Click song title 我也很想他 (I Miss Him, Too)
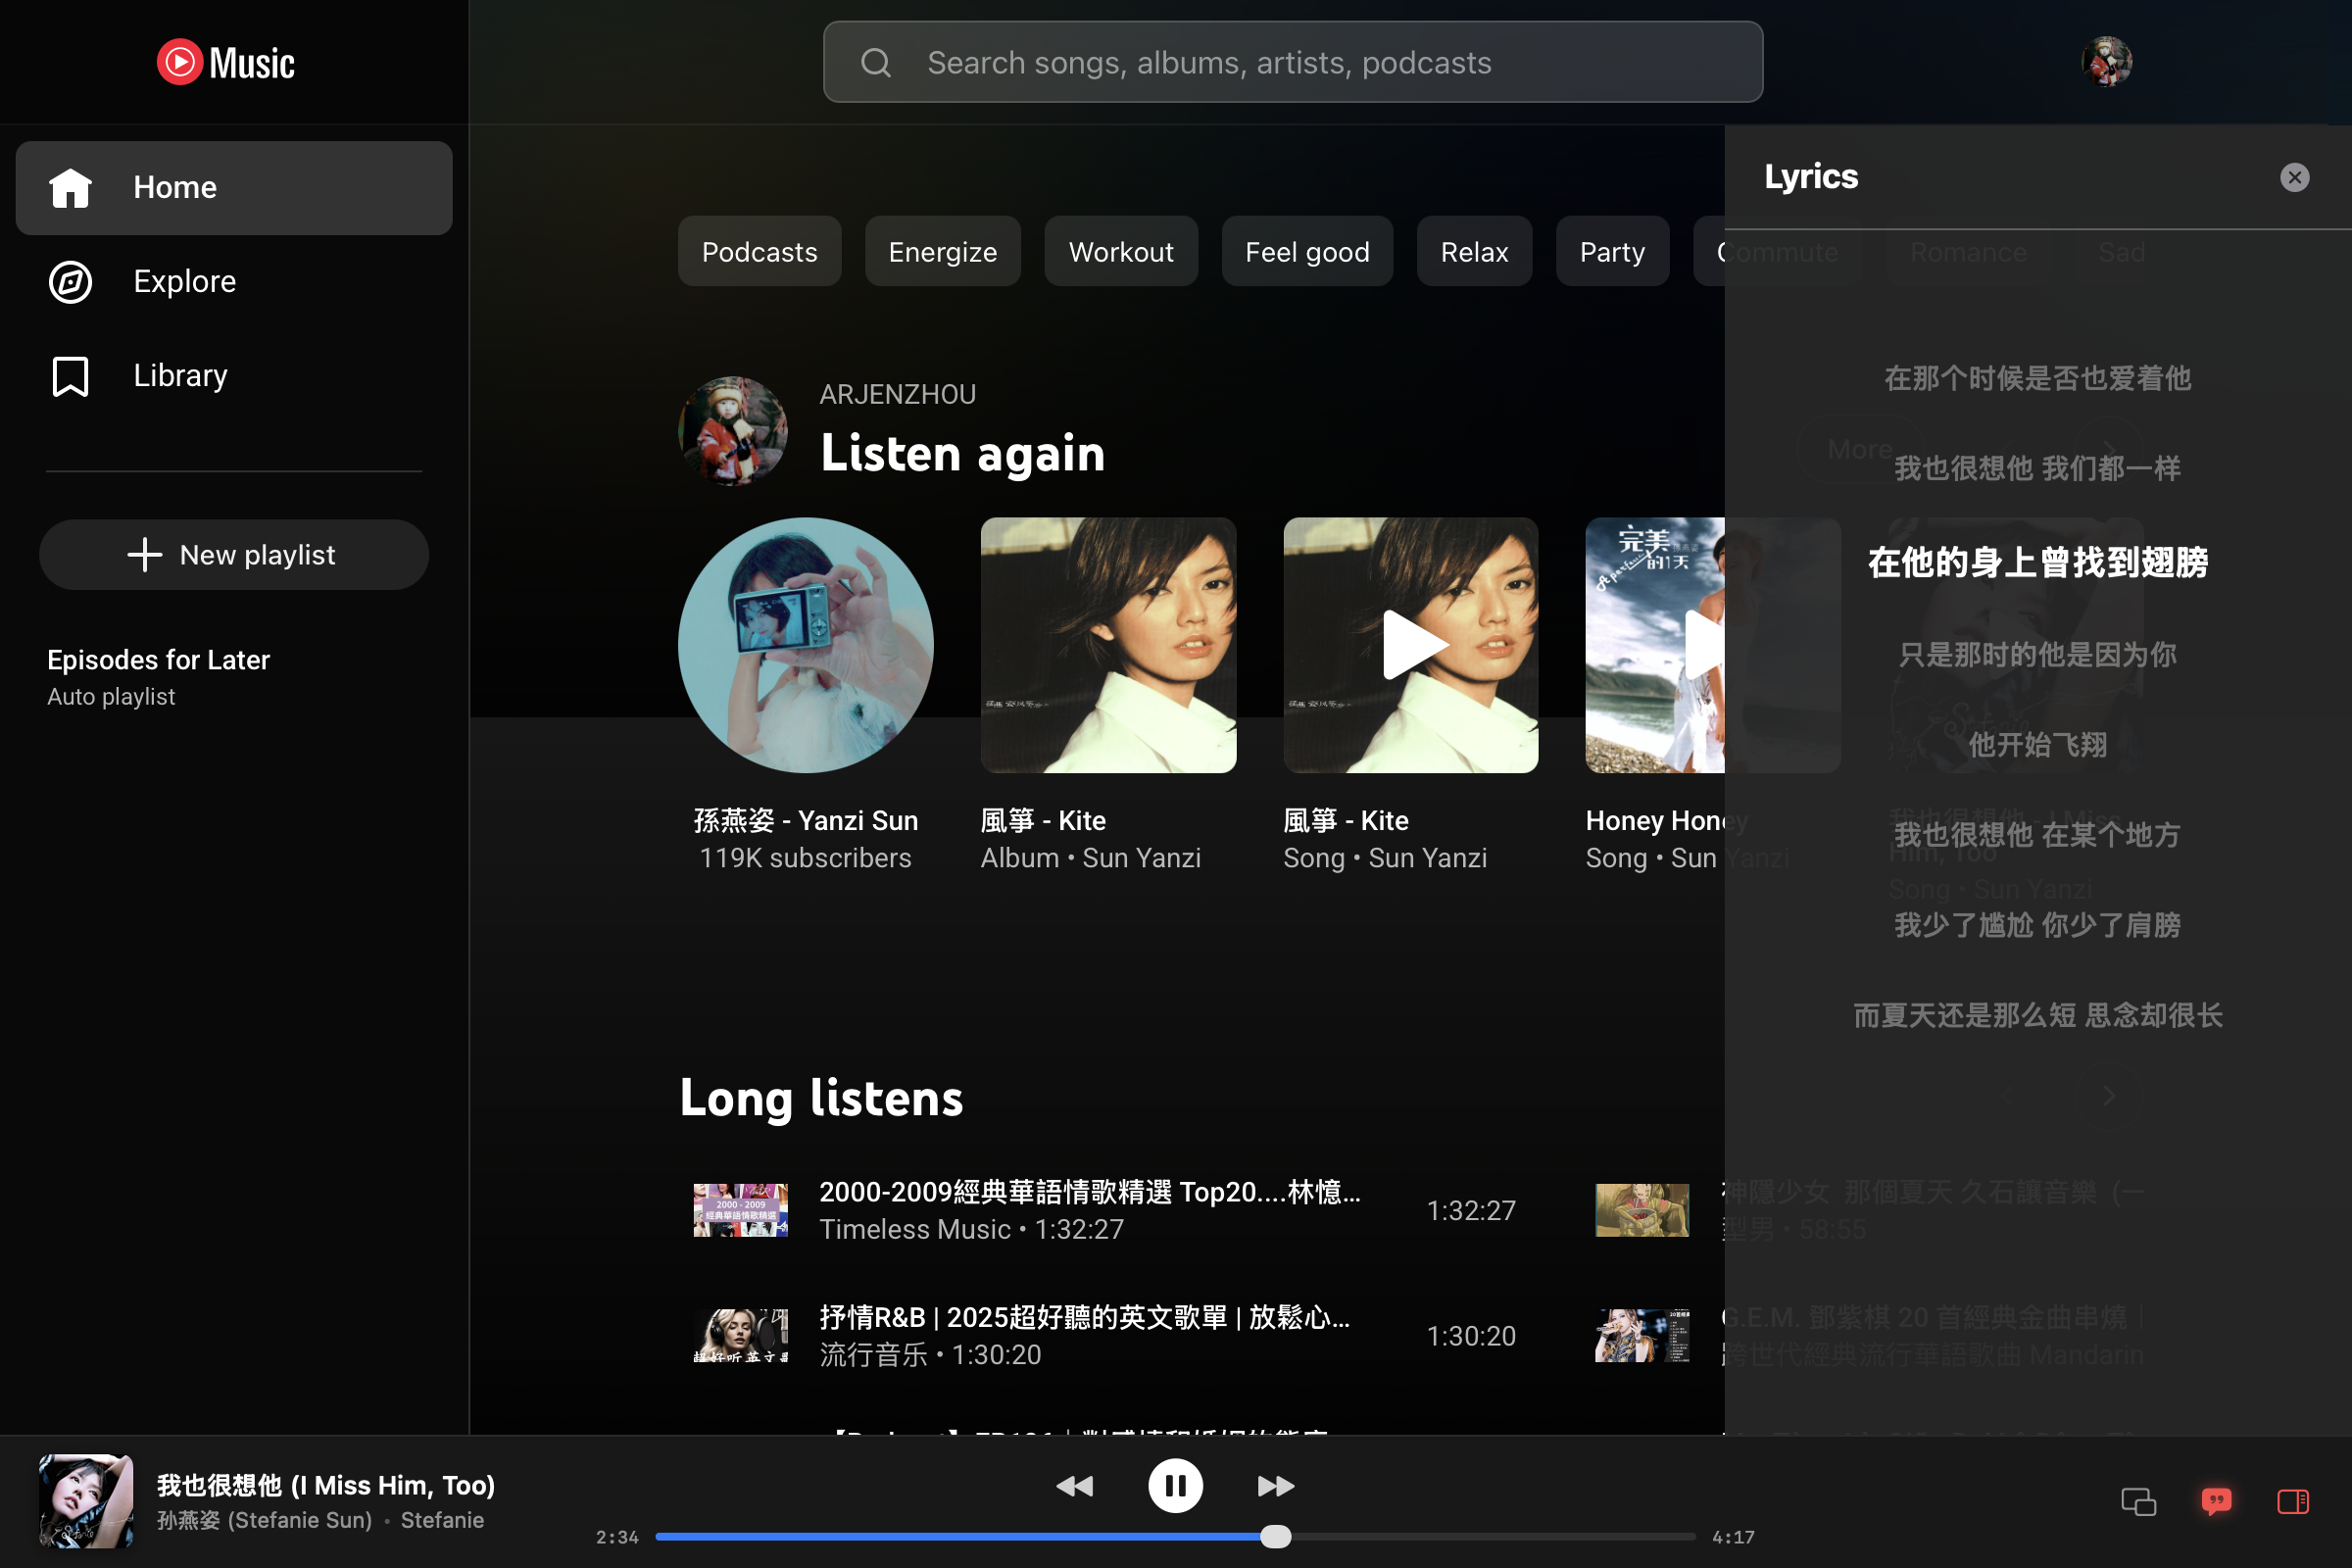 tap(326, 1485)
